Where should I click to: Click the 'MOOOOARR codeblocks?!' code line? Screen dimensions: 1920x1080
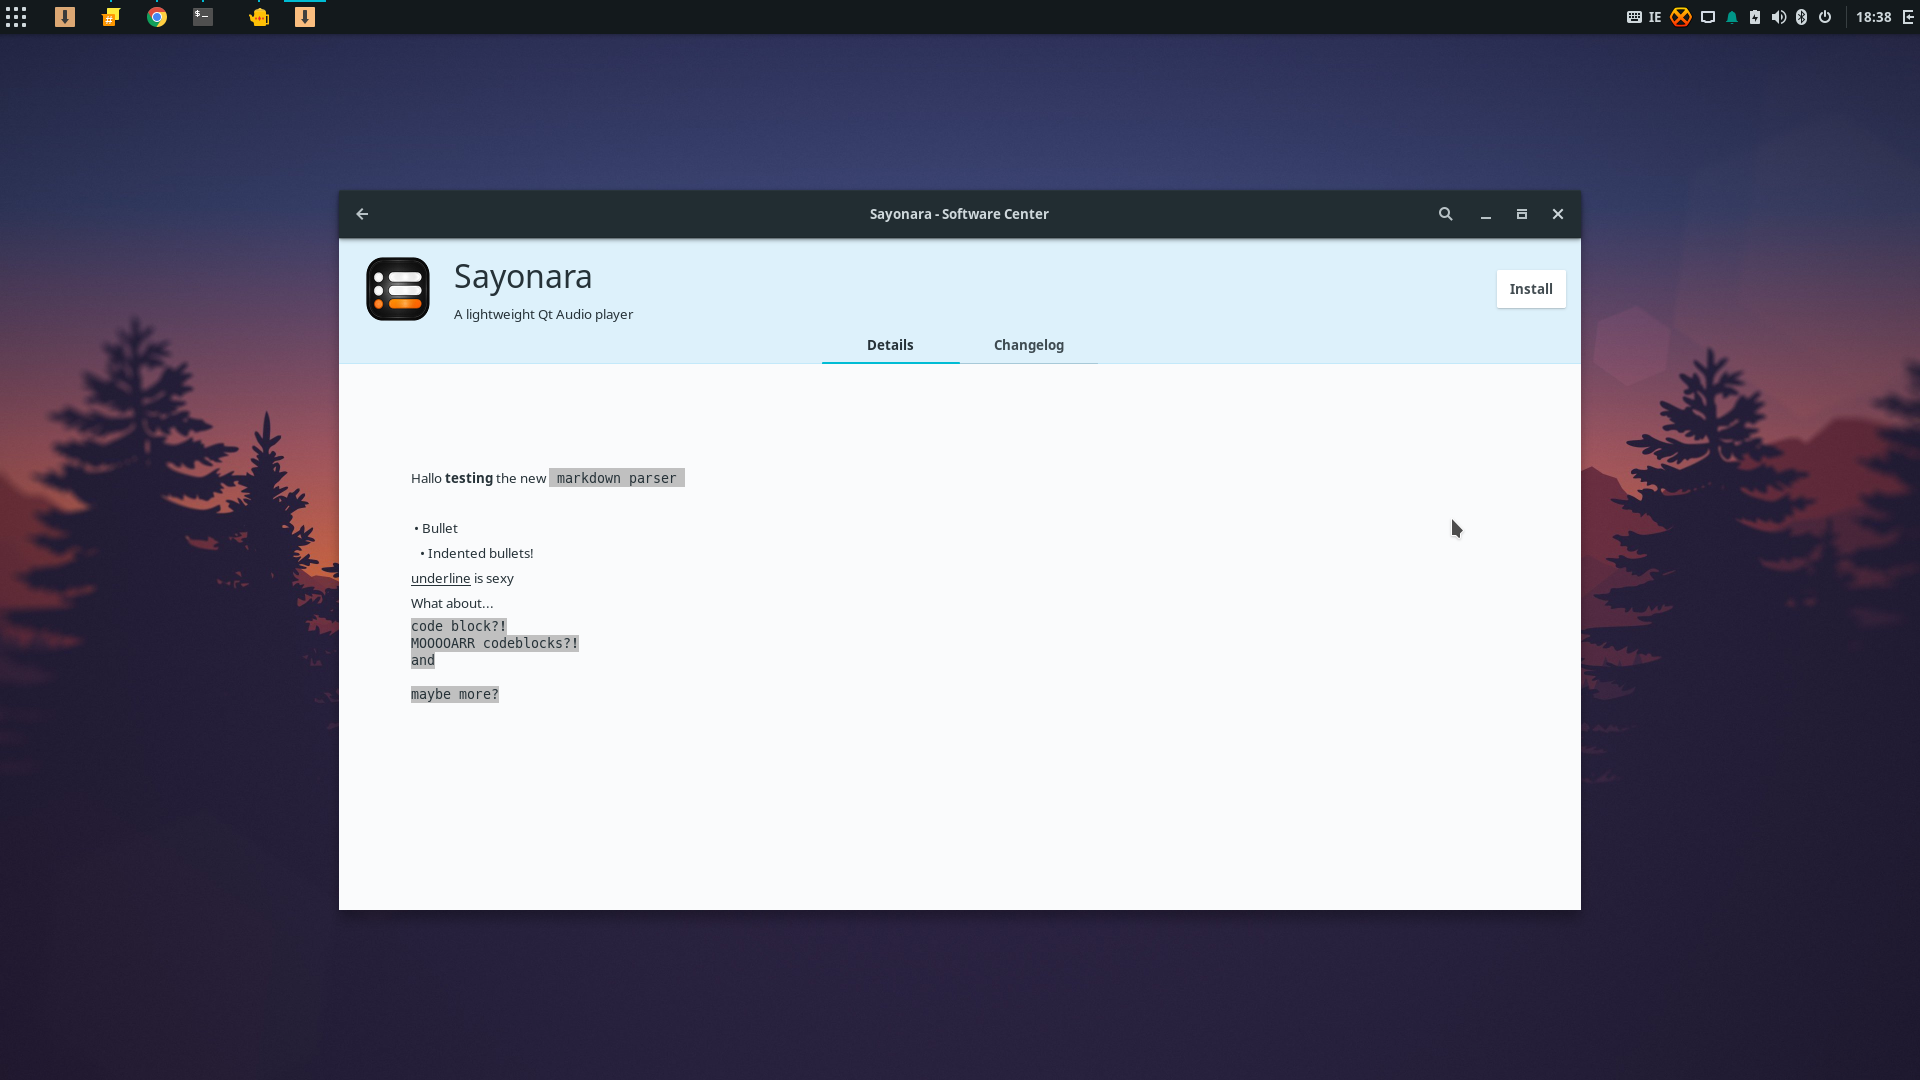tap(495, 643)
